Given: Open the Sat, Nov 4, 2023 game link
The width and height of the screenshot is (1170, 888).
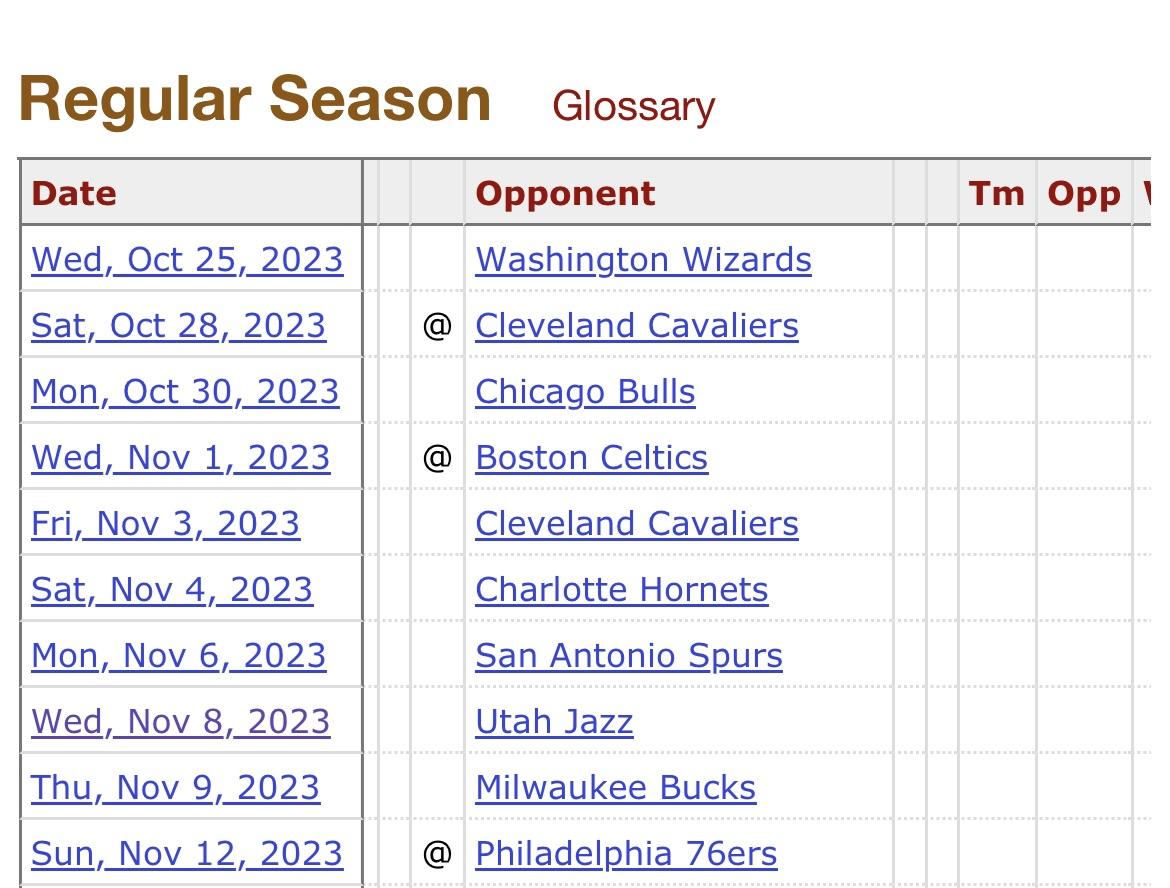Looking at the screenshot, I should pyautogui.click(x=172, y=590).
